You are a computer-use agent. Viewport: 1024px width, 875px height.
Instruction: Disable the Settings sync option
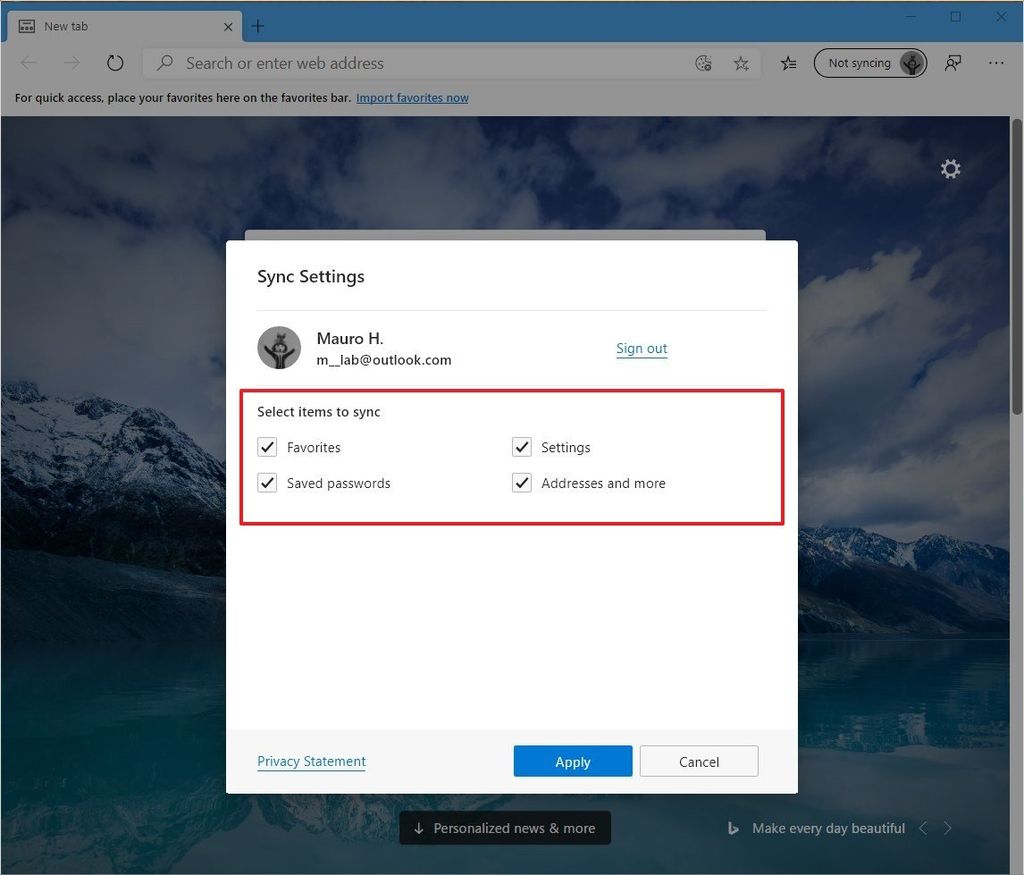coord(521,447)
